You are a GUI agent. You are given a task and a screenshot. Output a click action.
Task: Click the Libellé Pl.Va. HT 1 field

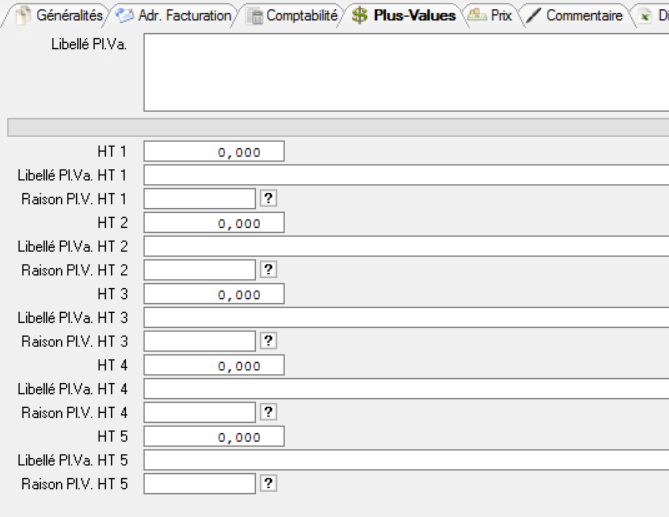coord(406,175)
